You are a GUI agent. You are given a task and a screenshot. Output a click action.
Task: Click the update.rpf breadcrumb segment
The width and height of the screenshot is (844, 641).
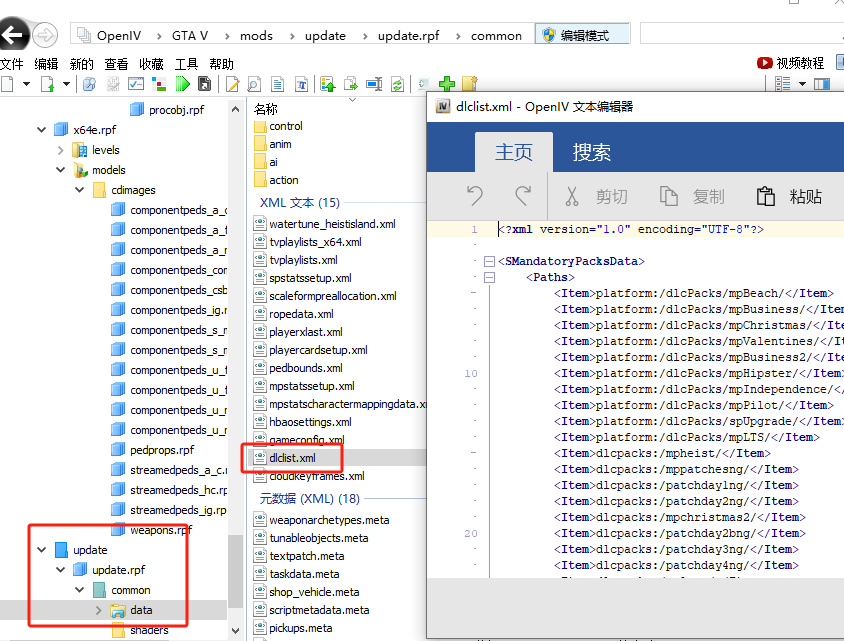click(409, 36)
